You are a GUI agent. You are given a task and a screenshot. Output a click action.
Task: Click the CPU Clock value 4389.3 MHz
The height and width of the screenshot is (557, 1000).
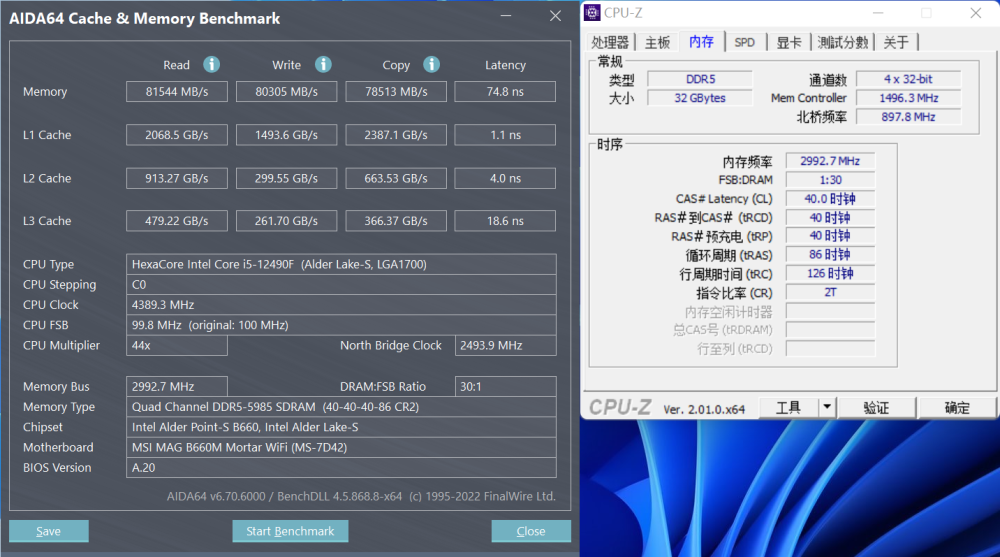click(x=341, y=304)
